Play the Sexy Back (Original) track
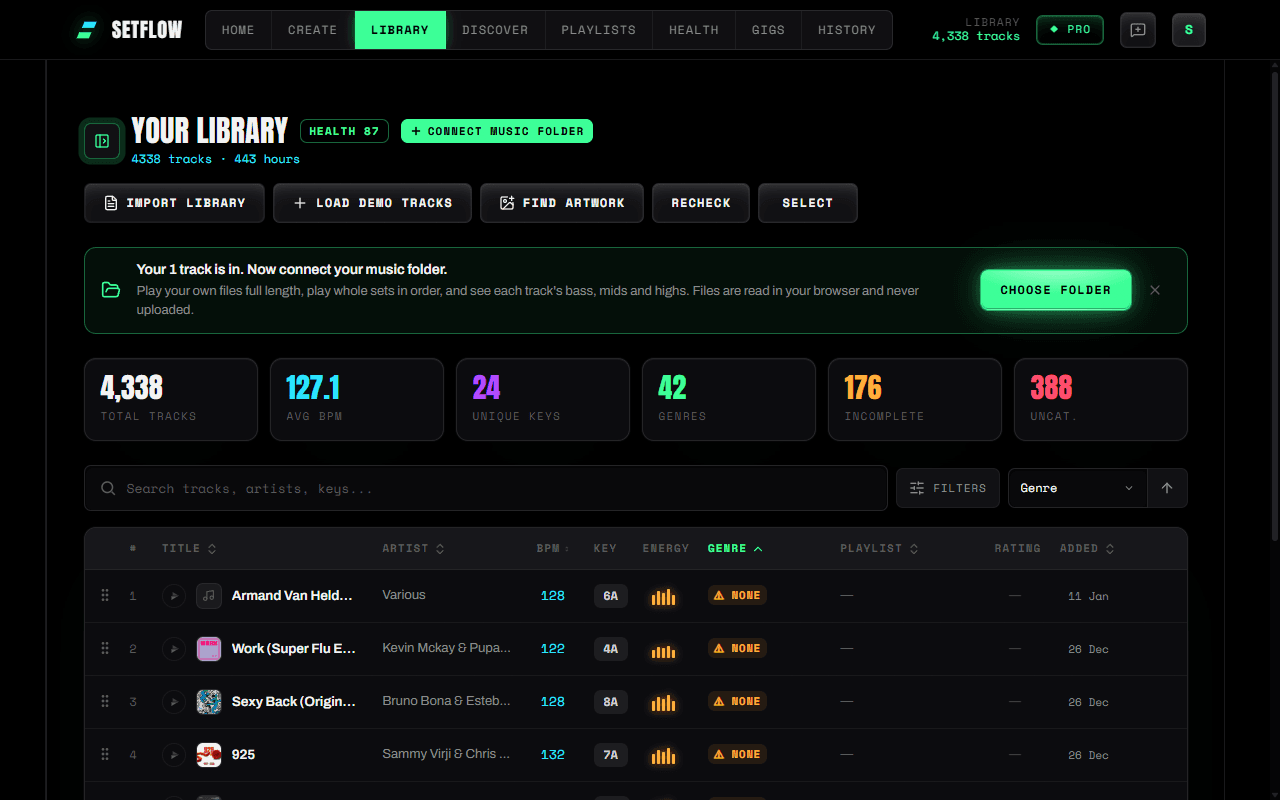This screenshot has width=1280, height=800. [x=174, y=702]
